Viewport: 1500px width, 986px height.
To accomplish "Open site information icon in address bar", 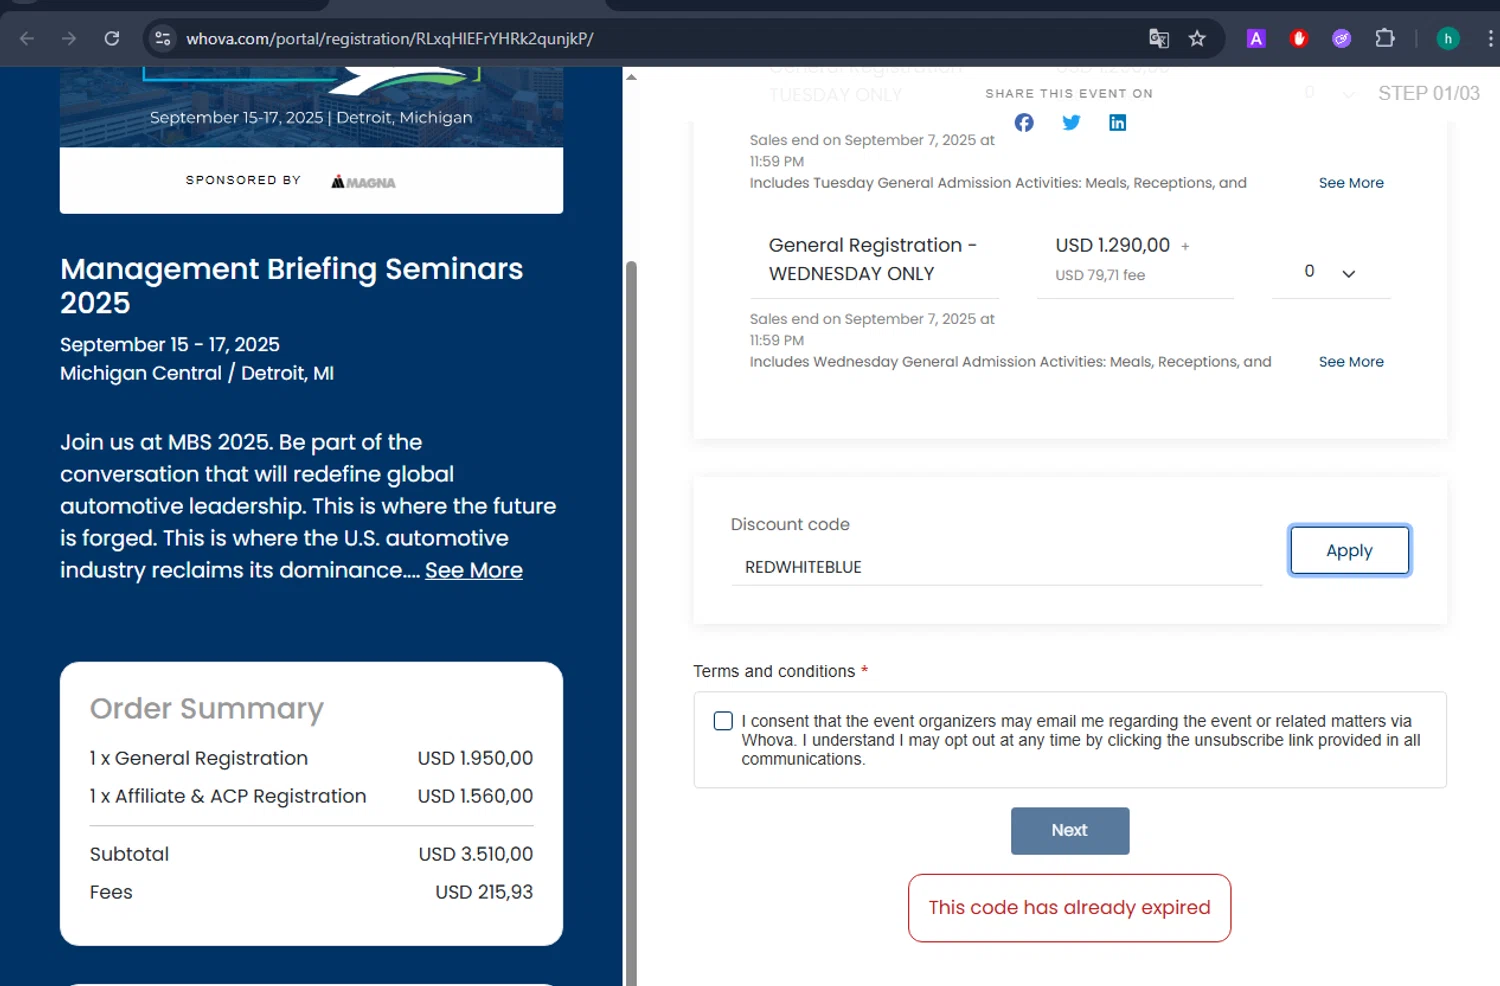I will coord(162,39).
